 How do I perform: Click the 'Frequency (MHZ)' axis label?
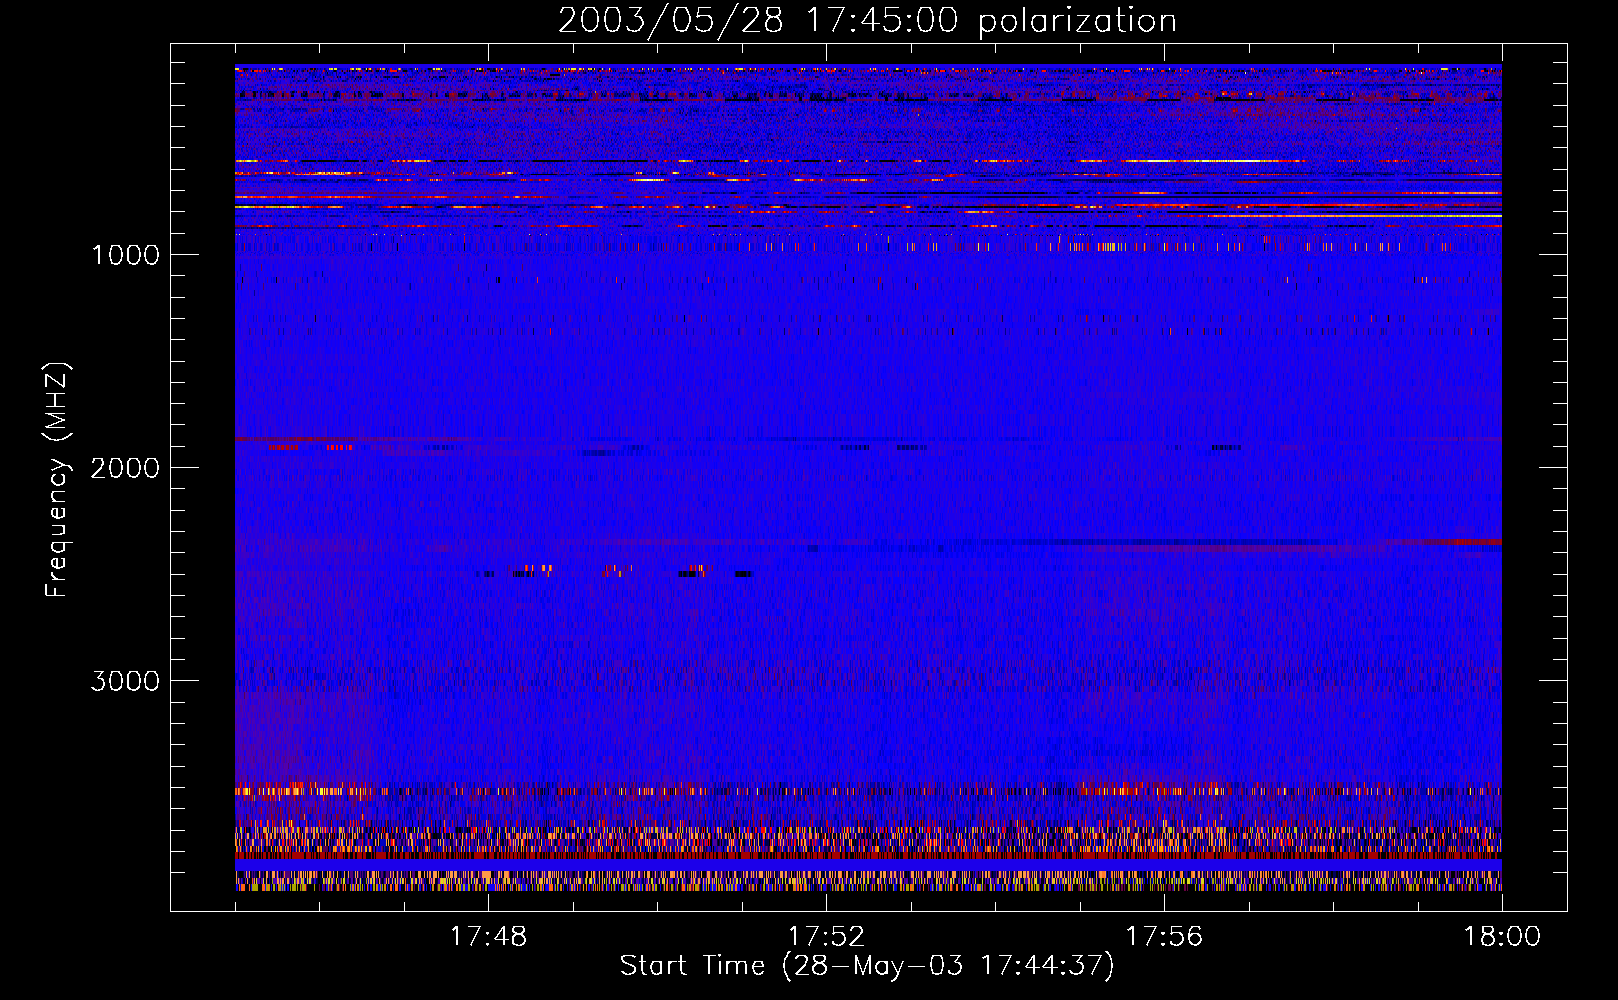[57, 480]
